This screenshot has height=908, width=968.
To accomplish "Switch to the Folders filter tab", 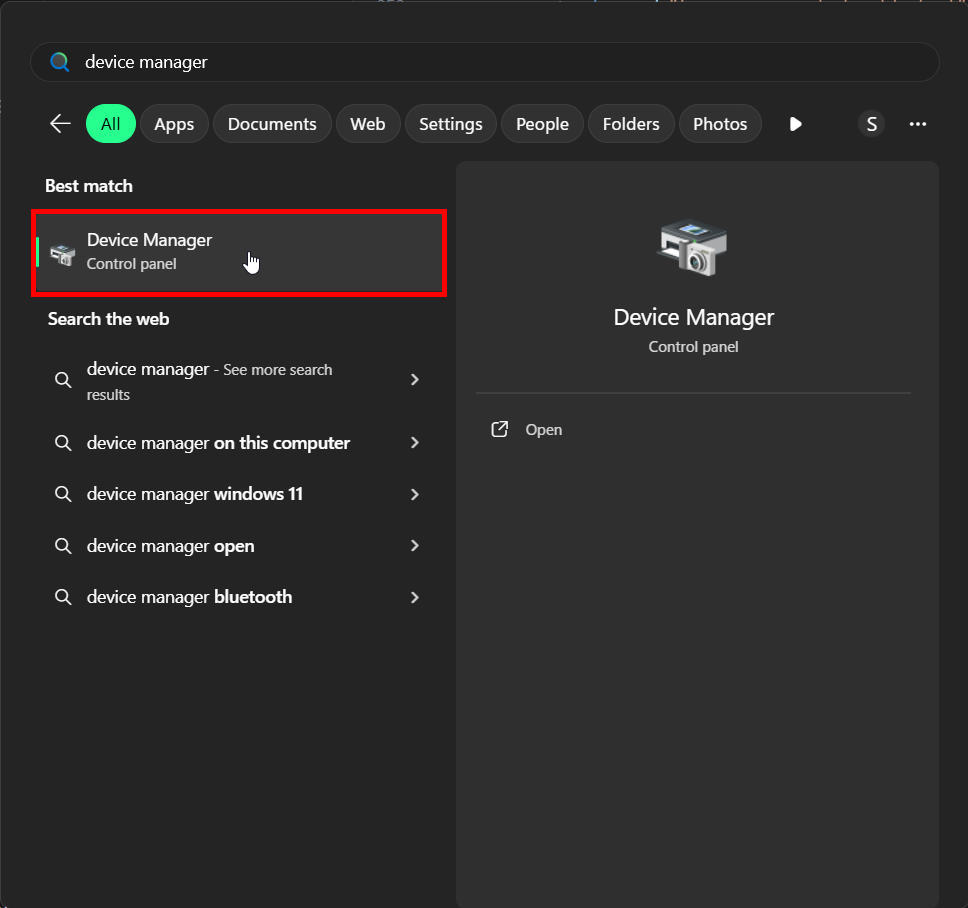I will pos(631,123).
